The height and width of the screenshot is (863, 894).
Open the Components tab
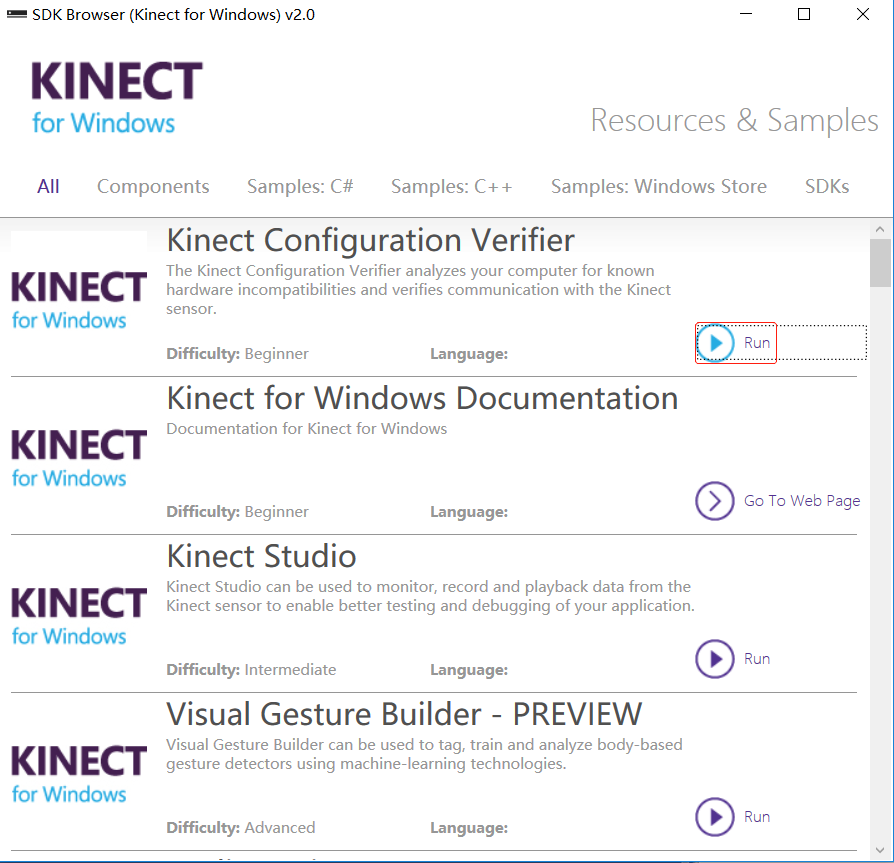[x=153, y=187]
